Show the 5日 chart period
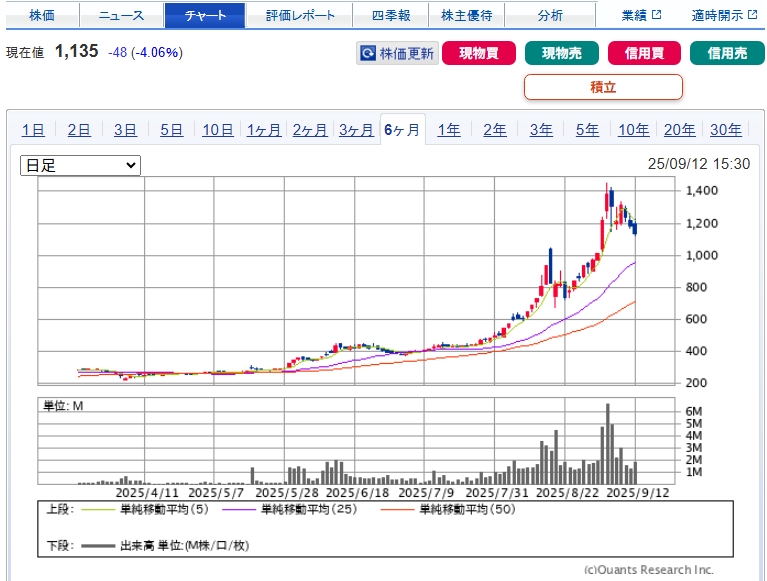767x581 pixels. tap(171, 130)
